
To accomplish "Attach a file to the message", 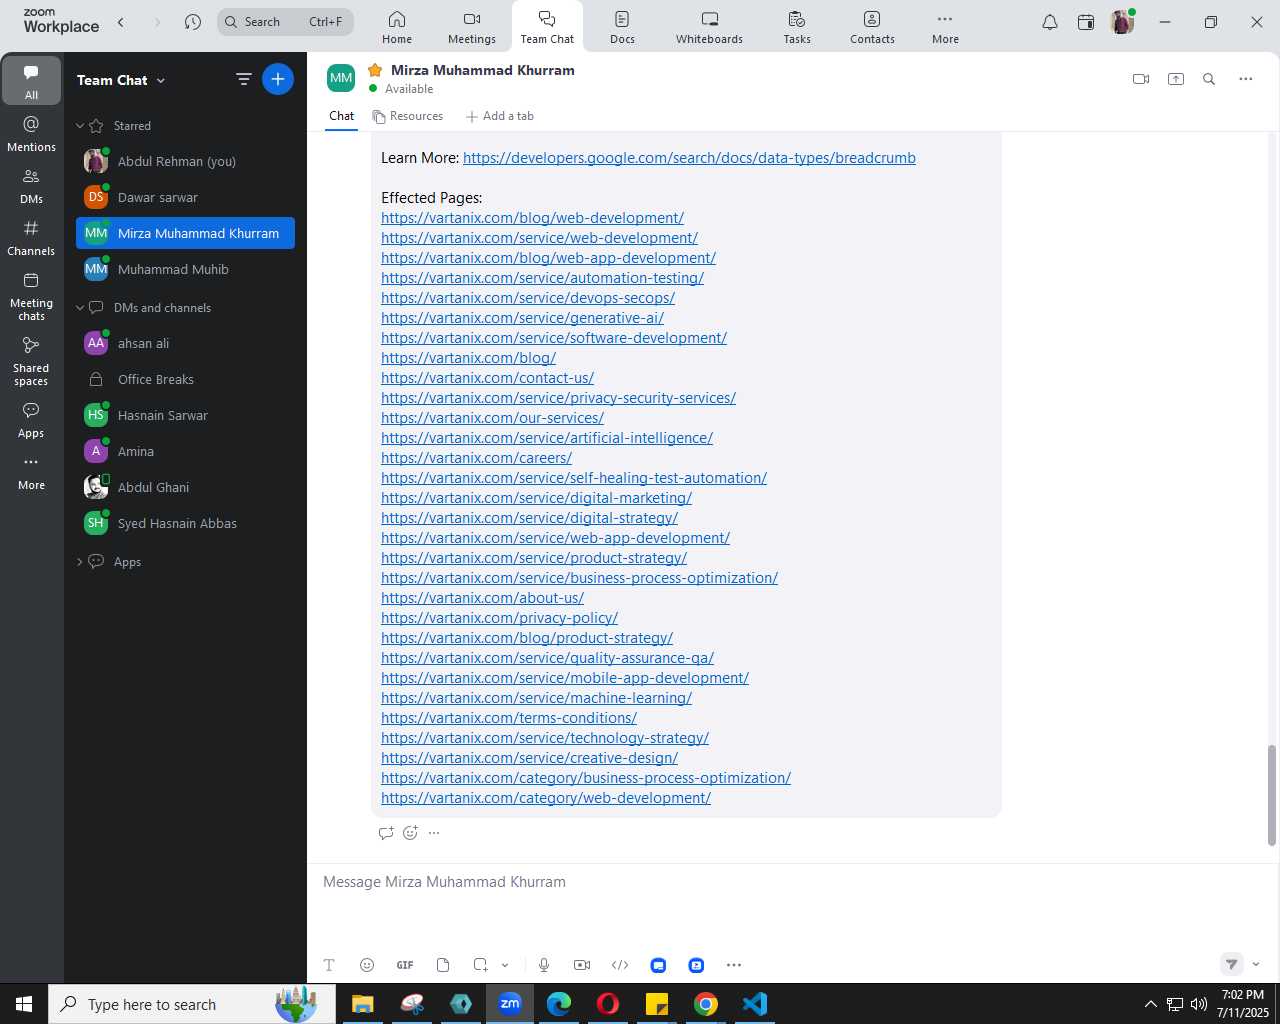I will [x=443, y=965].
